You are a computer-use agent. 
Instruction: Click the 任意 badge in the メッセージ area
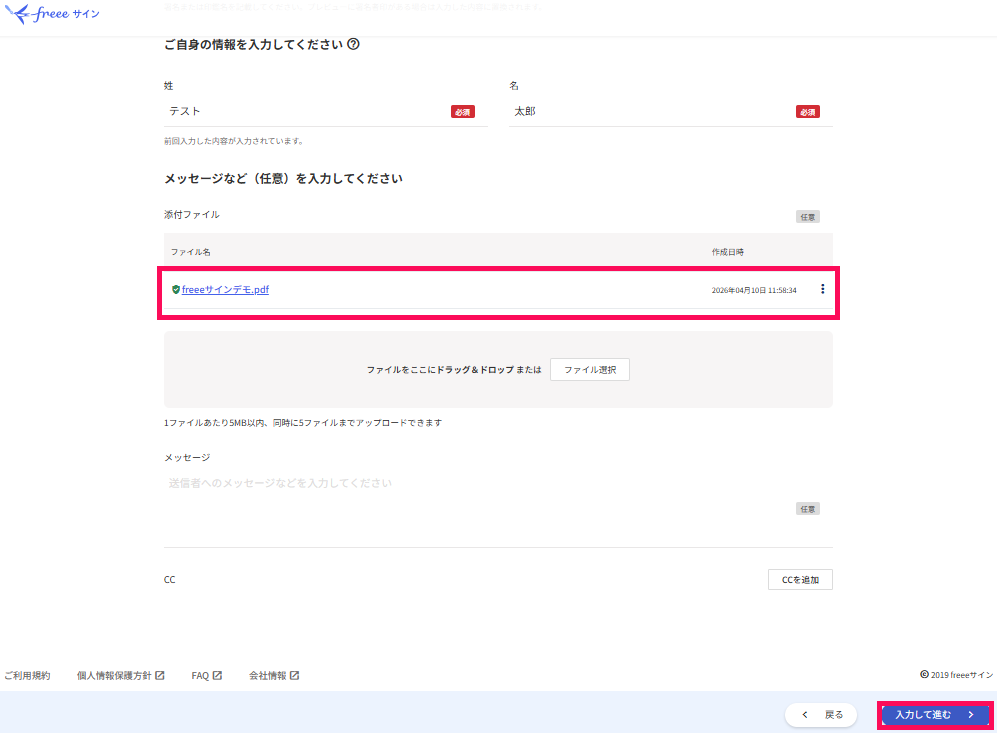pyautogui.click(x=808, y=509)
